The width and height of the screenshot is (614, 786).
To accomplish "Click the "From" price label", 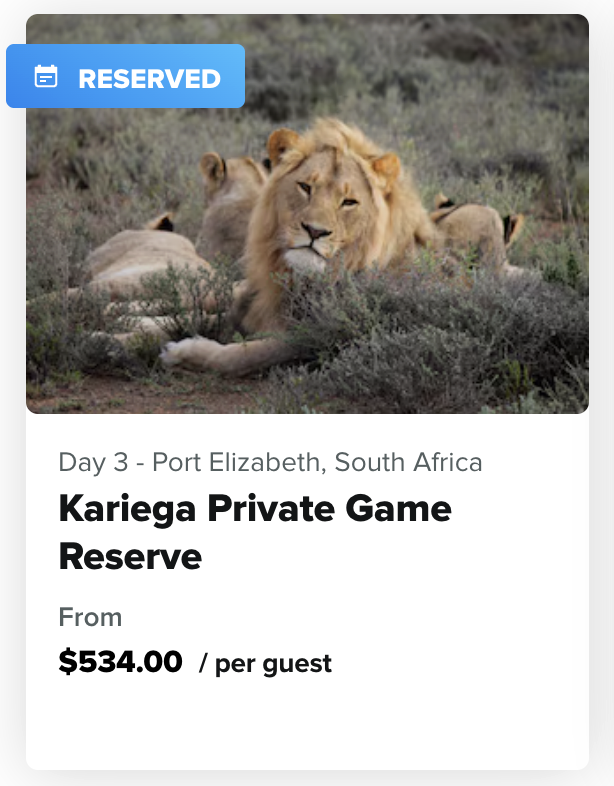I will (x=90, y=616).
